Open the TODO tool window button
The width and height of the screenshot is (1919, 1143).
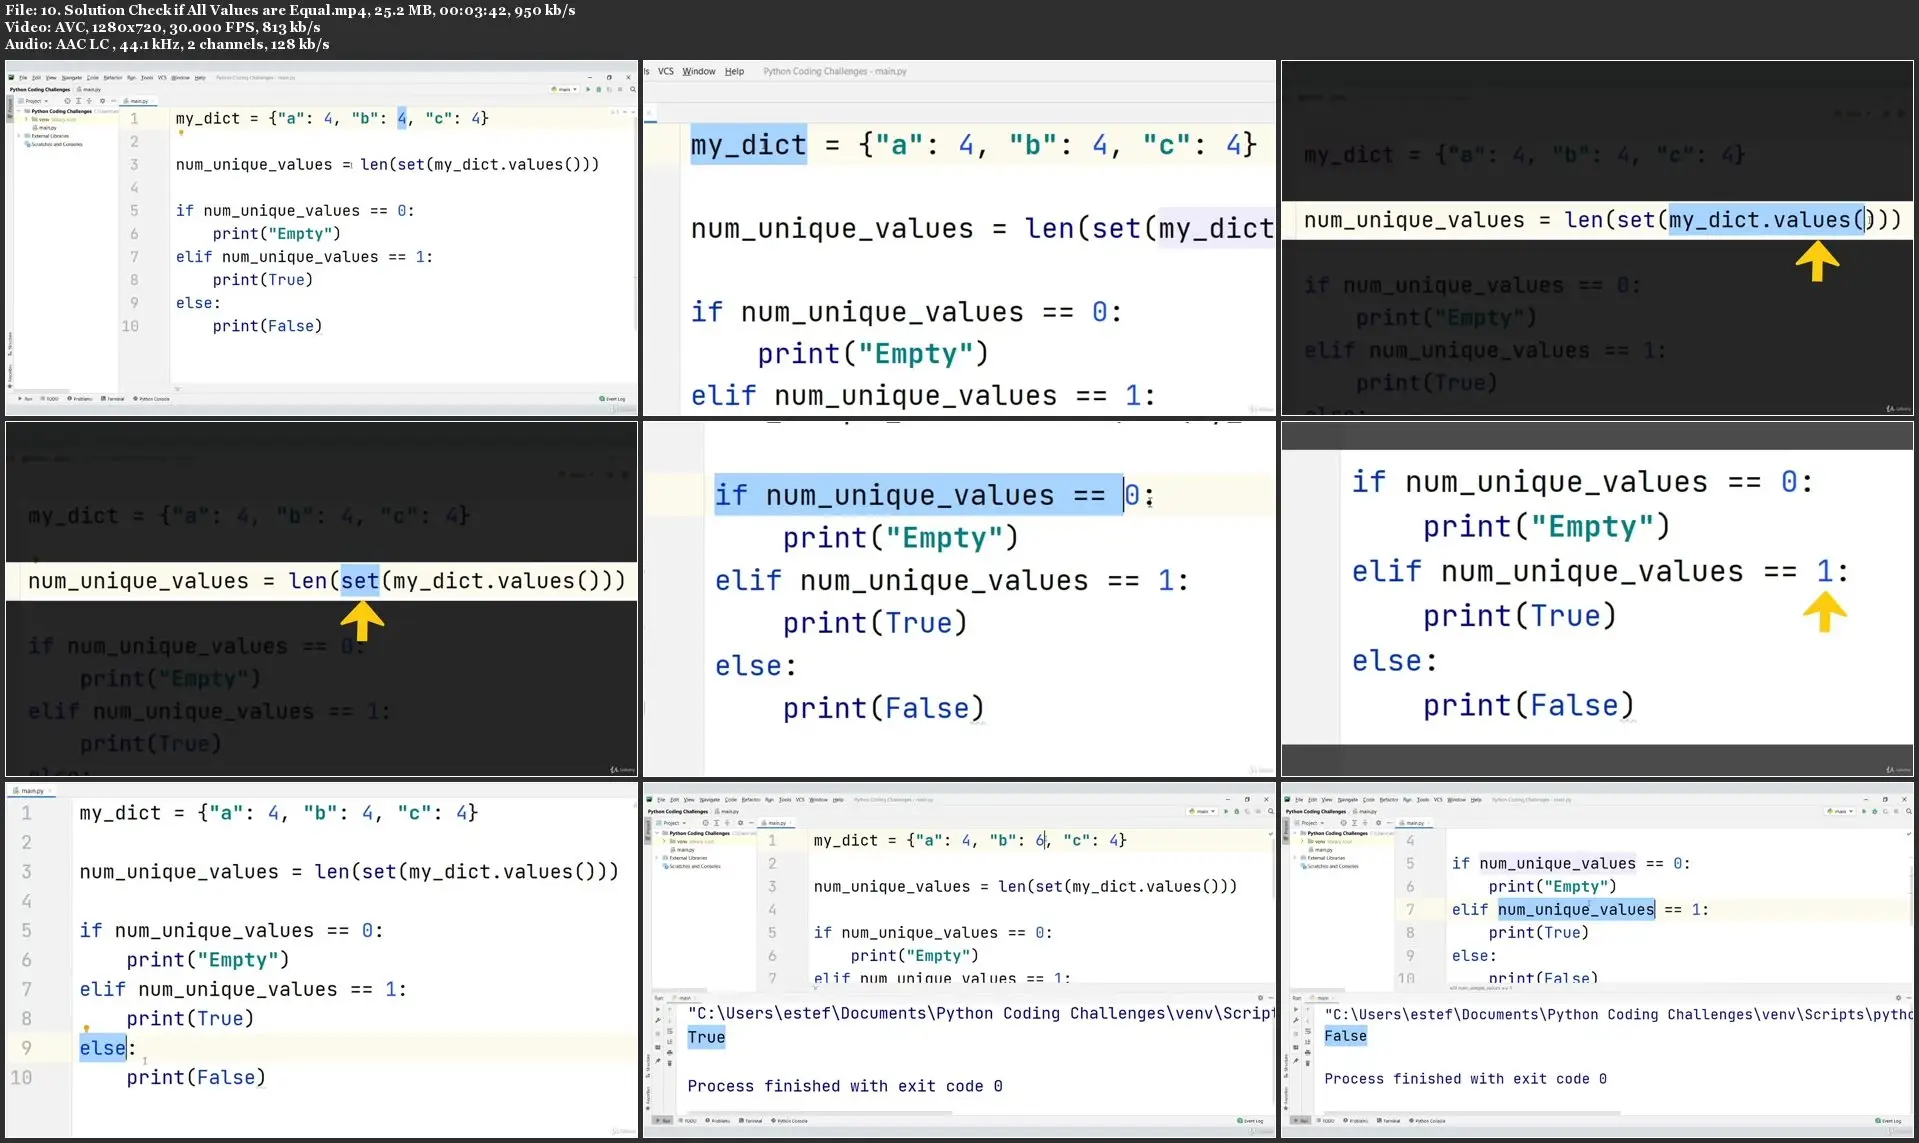click(x=50, y=398)
